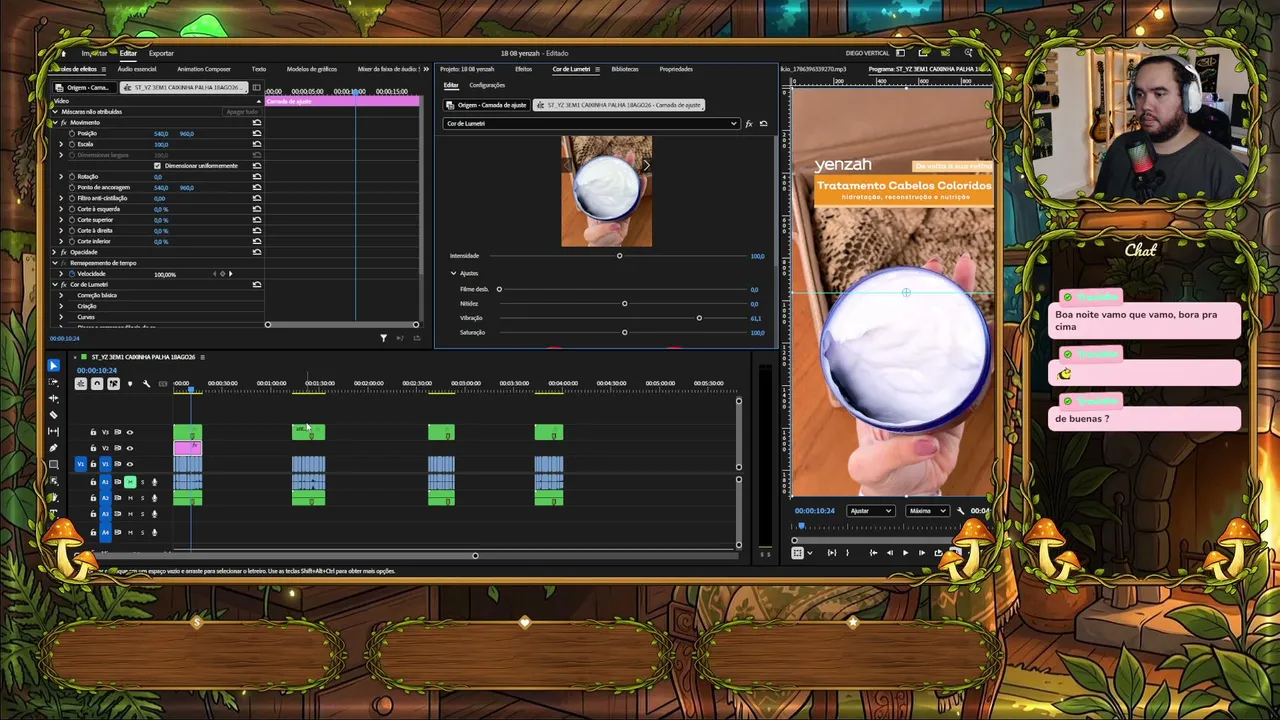The width and height of the screenshot is (1280, 720).
Task: Show hidden panel tabs with the overflow chevron
Action: [x=427, y=69]
